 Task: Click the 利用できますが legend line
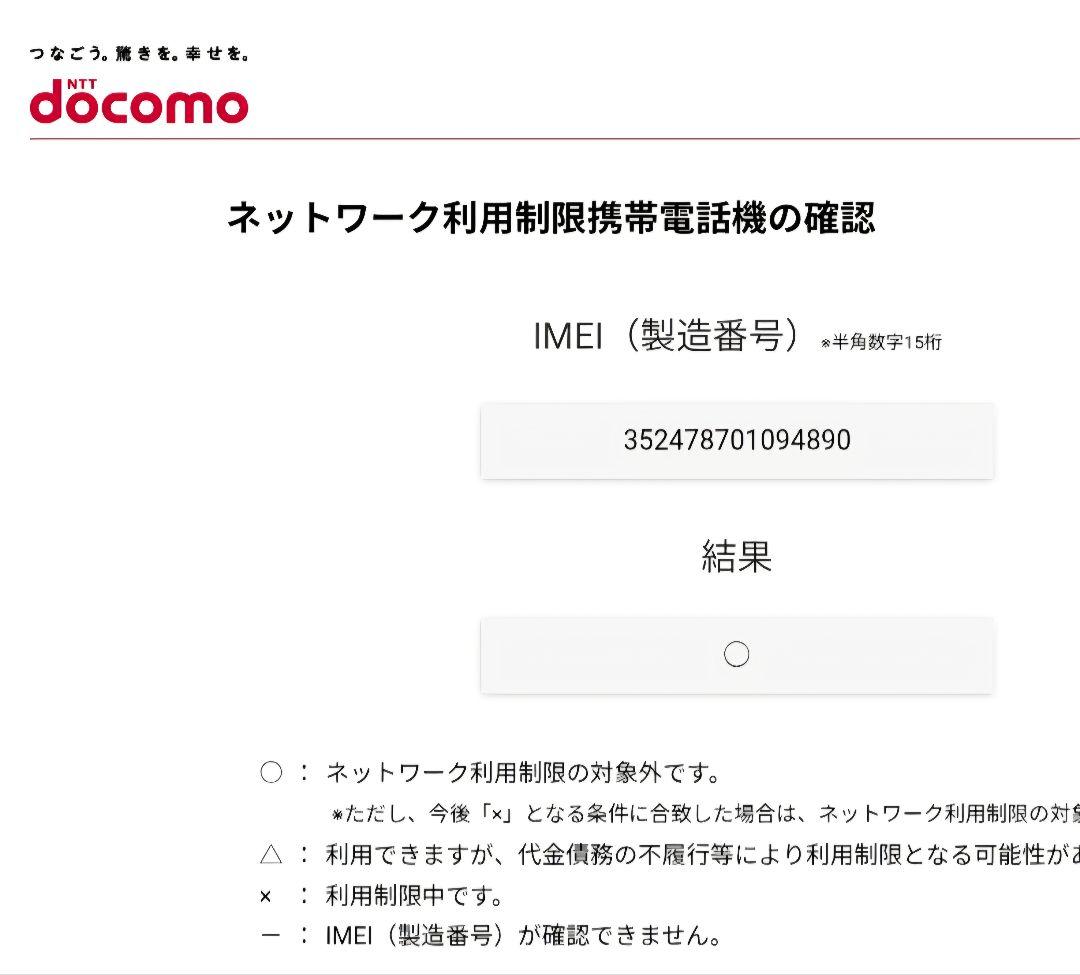tap(660, 858)
